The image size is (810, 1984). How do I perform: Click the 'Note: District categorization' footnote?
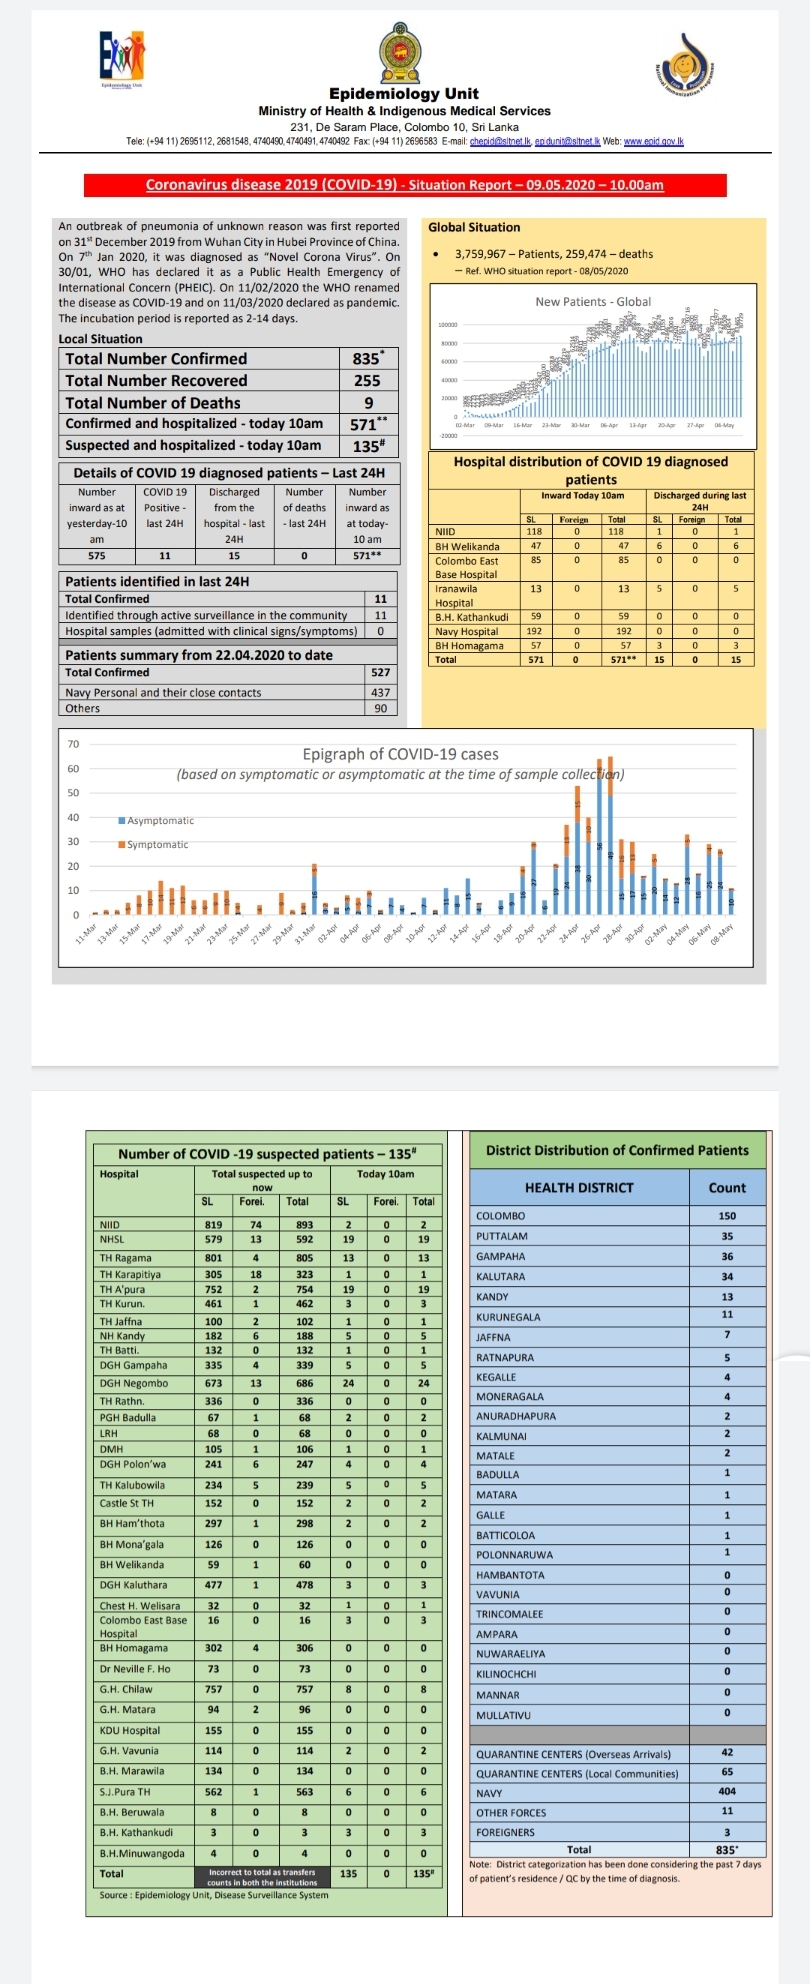point(615,1871)
